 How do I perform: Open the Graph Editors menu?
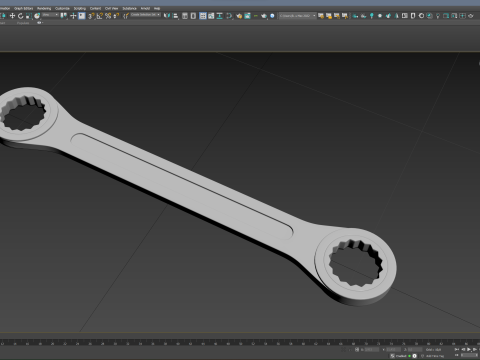pos(24,8)
